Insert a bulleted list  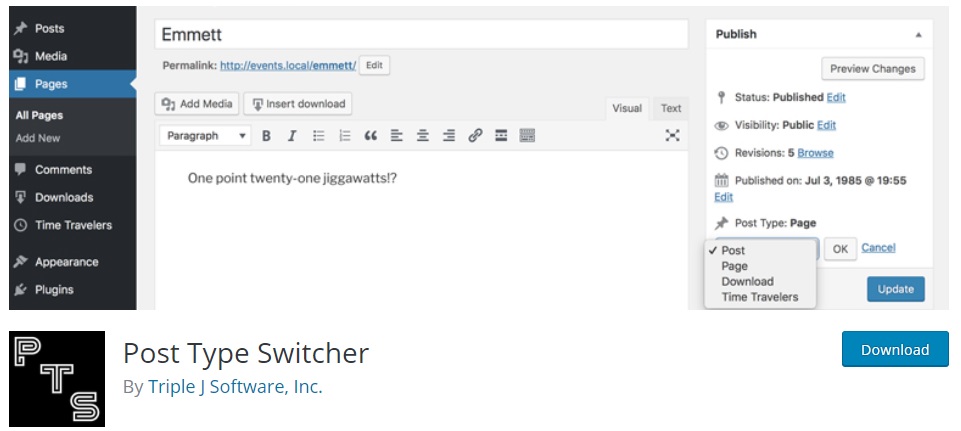[x=319, y=135]
